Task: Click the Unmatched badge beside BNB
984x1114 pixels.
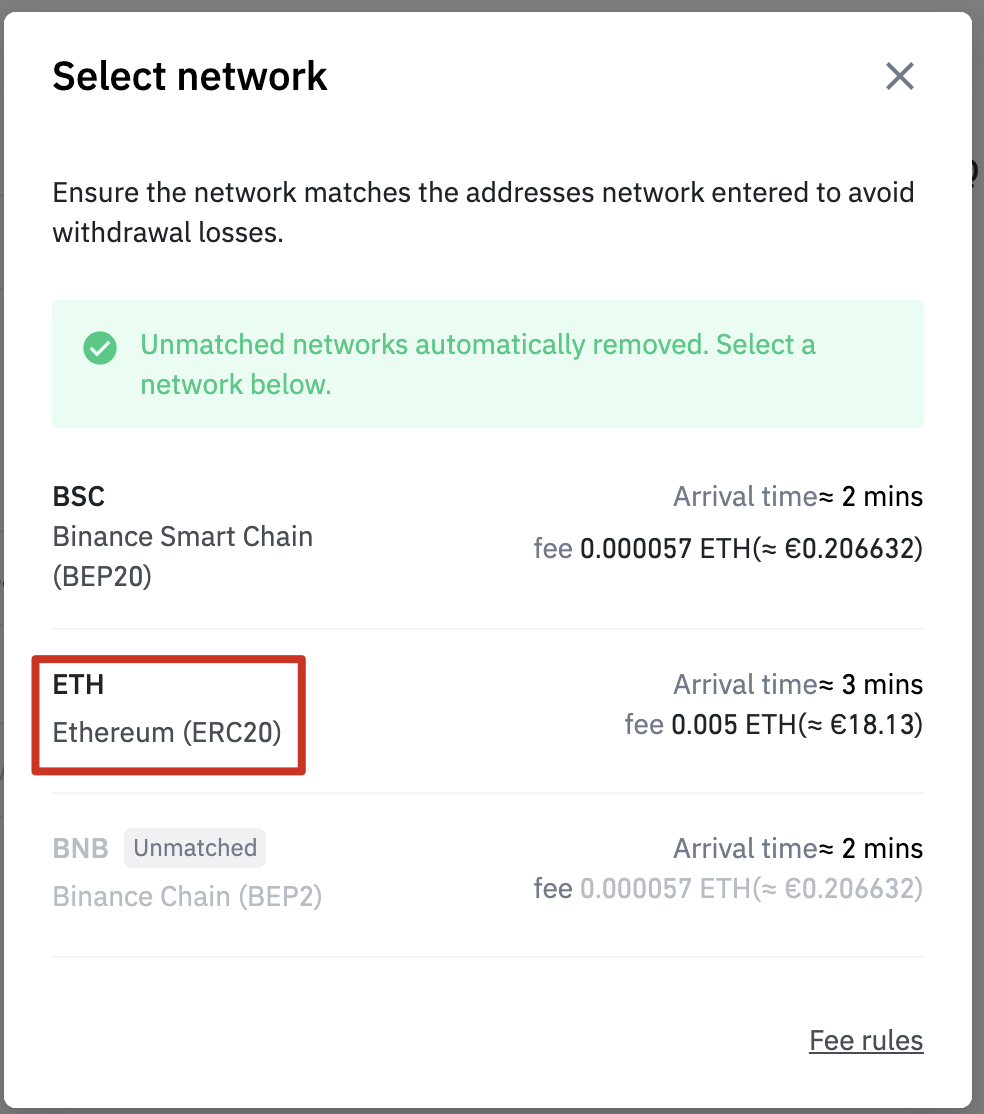Action: point(195,848)
